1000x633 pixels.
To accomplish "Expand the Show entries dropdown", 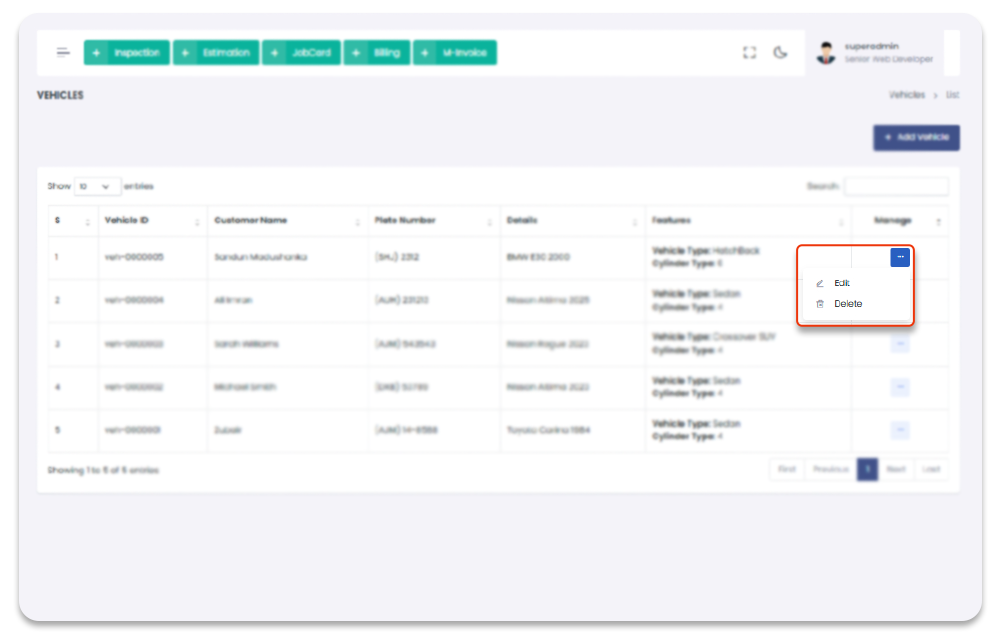I will (97, 186).
